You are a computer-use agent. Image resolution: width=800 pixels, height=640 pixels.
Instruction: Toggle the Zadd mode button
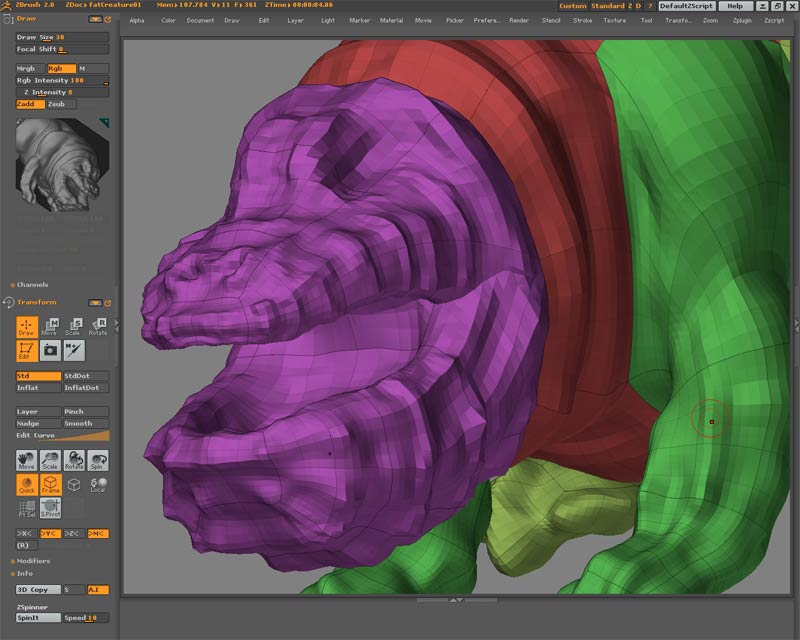point(29,104)
